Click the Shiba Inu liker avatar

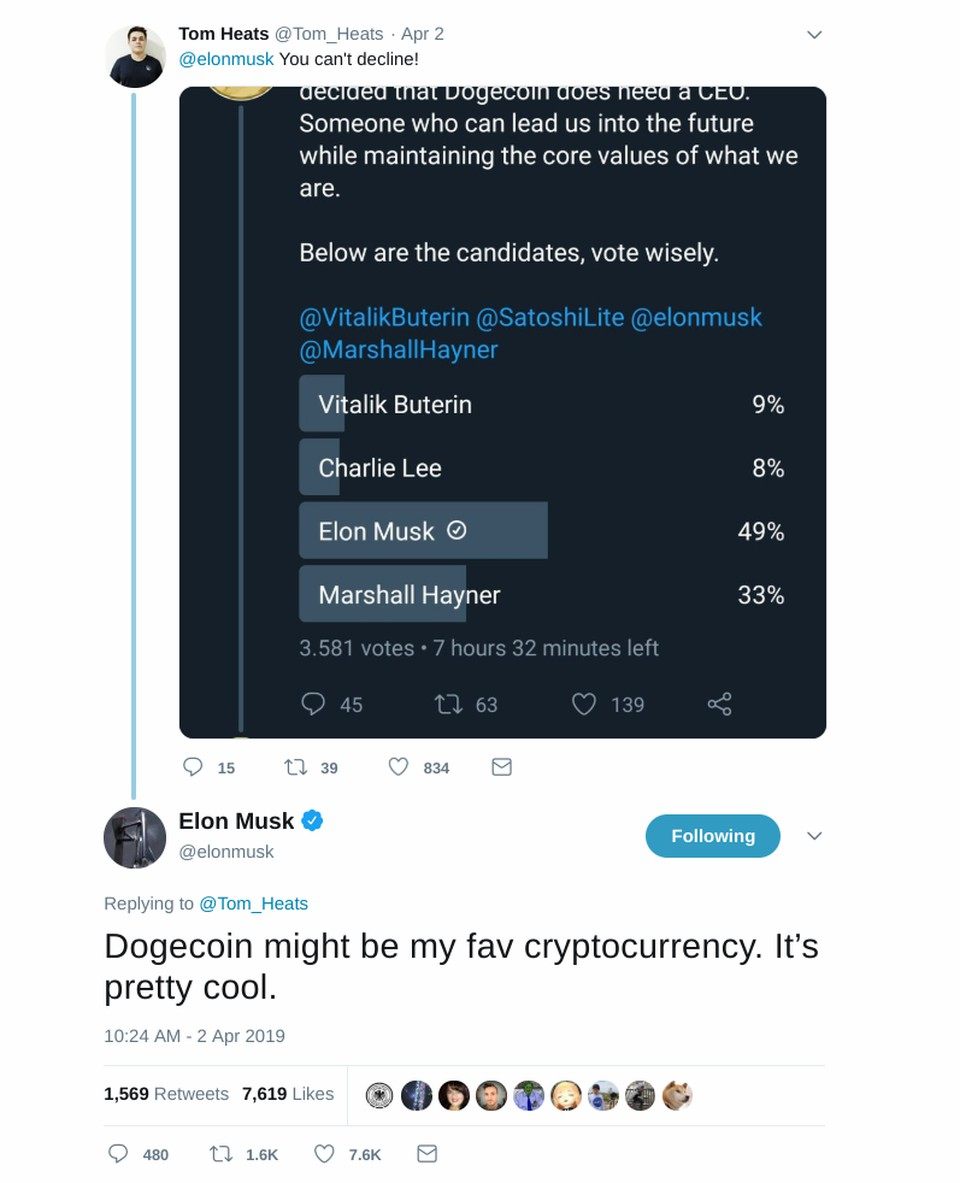tap(677, 1095)
